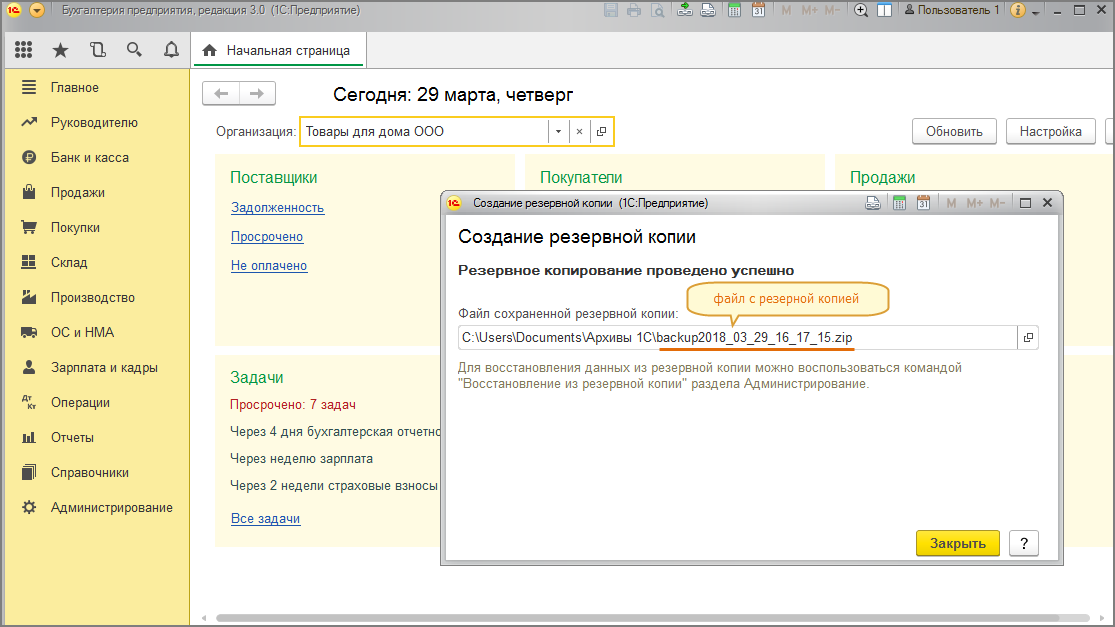This screenshot has height=627, width=1115.
Task: Click M+ button in dialog title bar
Action: tap(974, 203)
